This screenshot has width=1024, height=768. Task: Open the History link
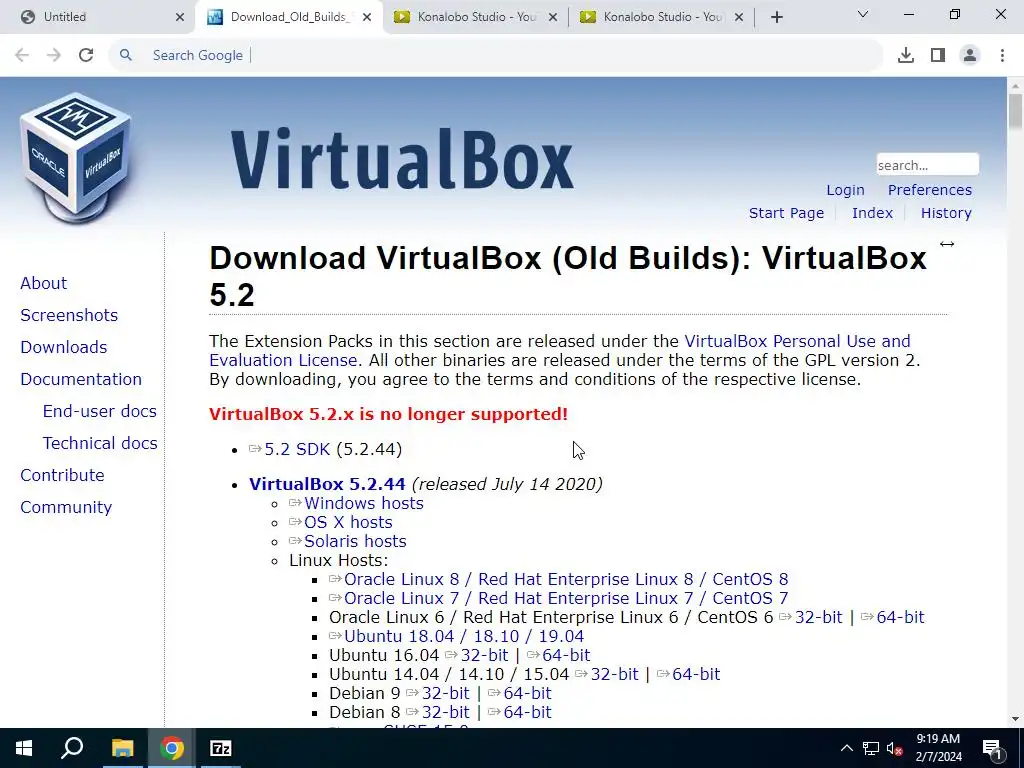coord(946,213)
